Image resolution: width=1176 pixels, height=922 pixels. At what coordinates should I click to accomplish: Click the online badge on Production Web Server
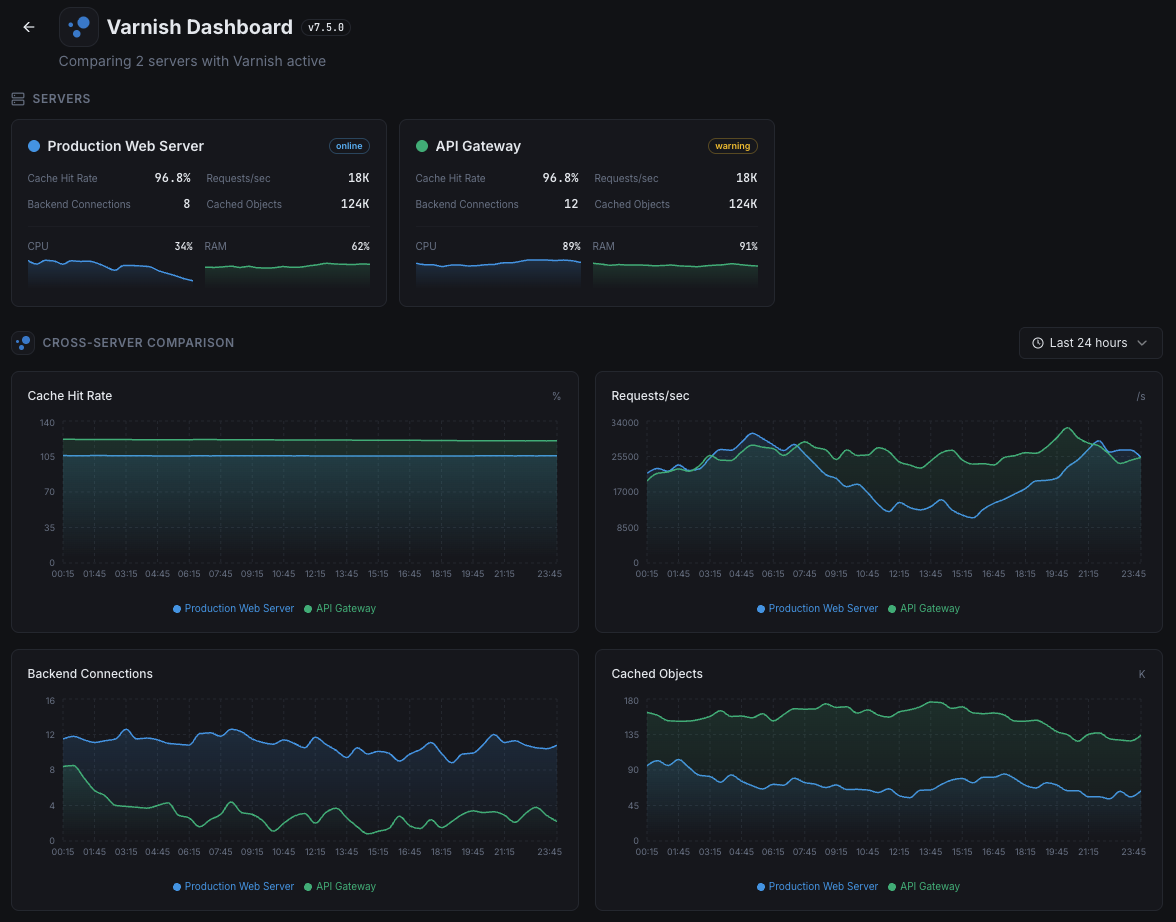click(x=349, y=145)
